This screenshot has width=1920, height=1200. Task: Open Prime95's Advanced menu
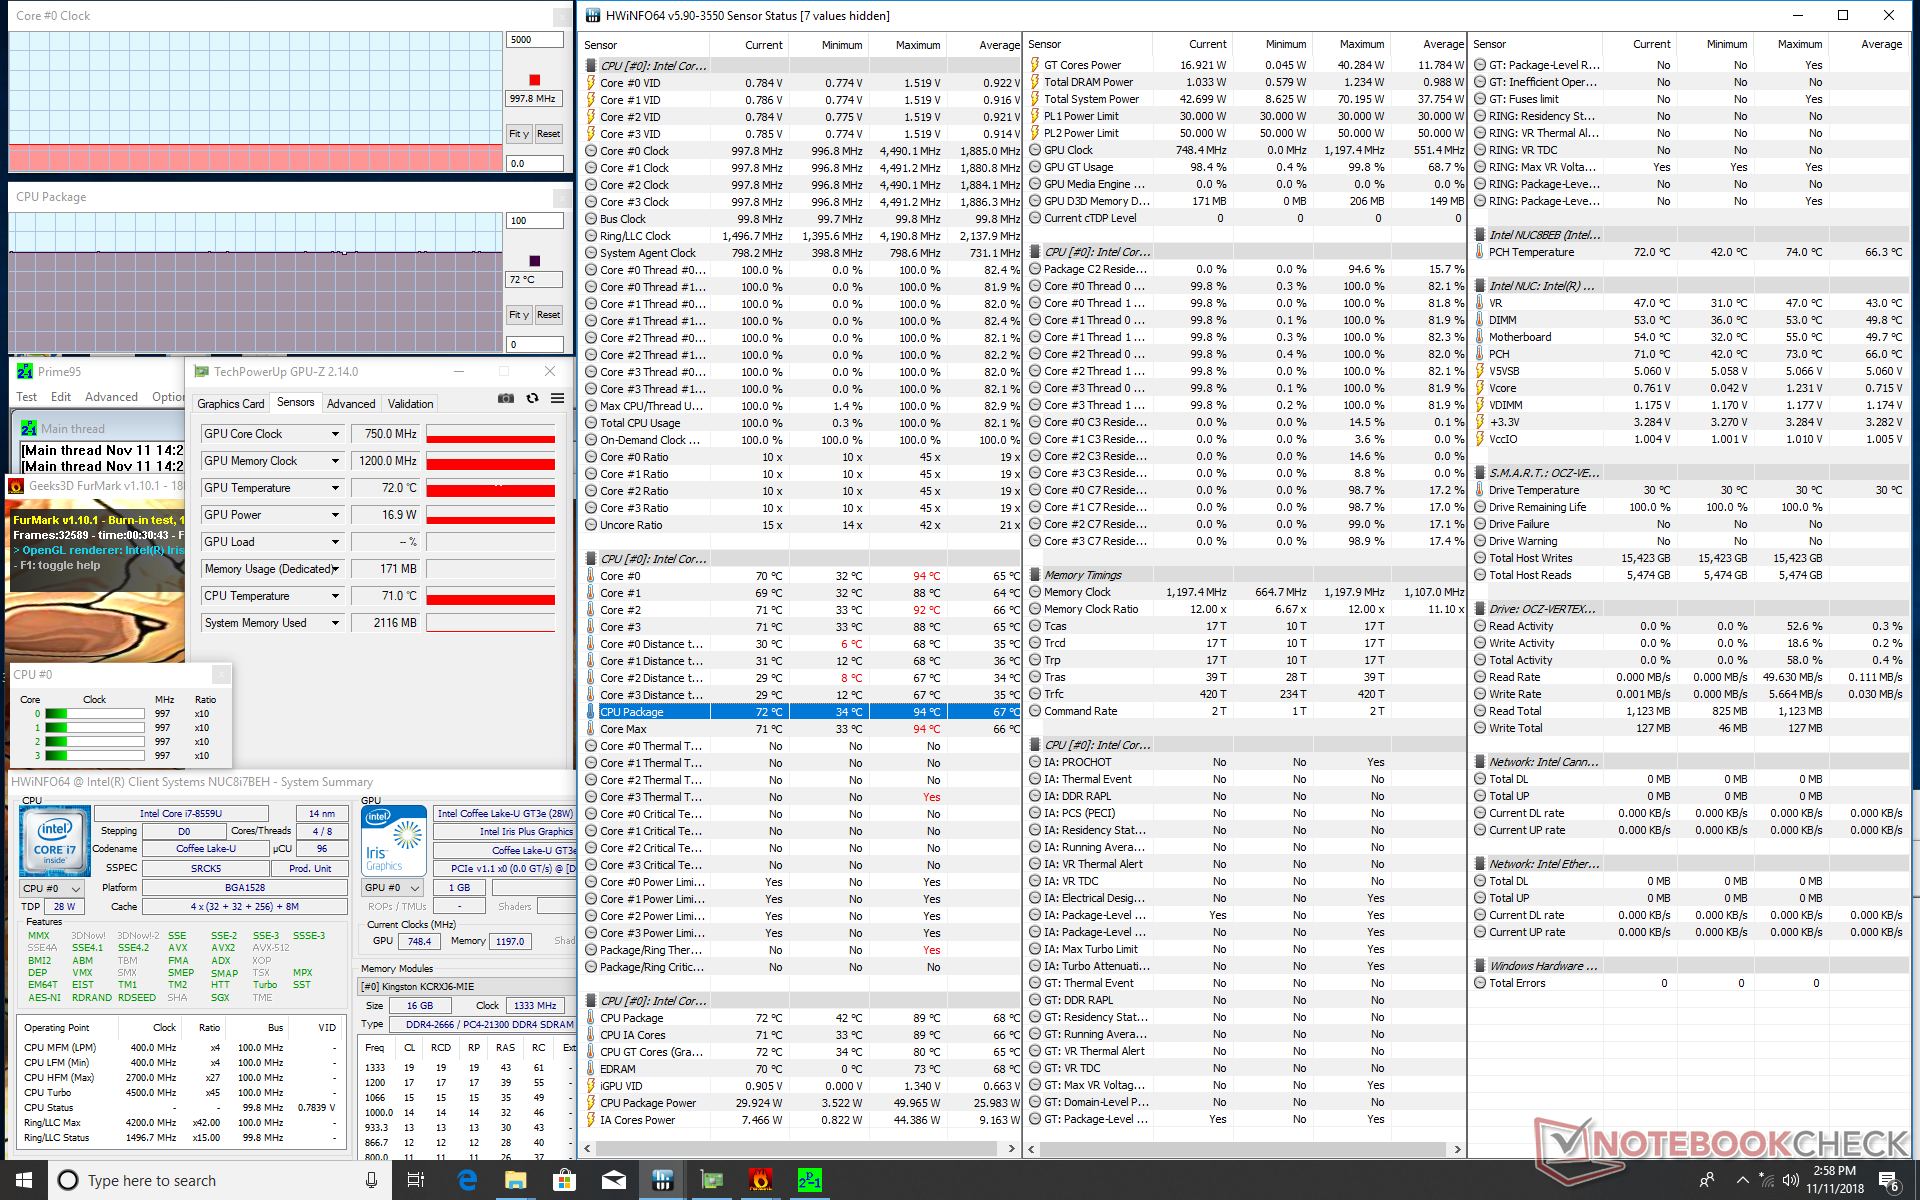[111, 397]
